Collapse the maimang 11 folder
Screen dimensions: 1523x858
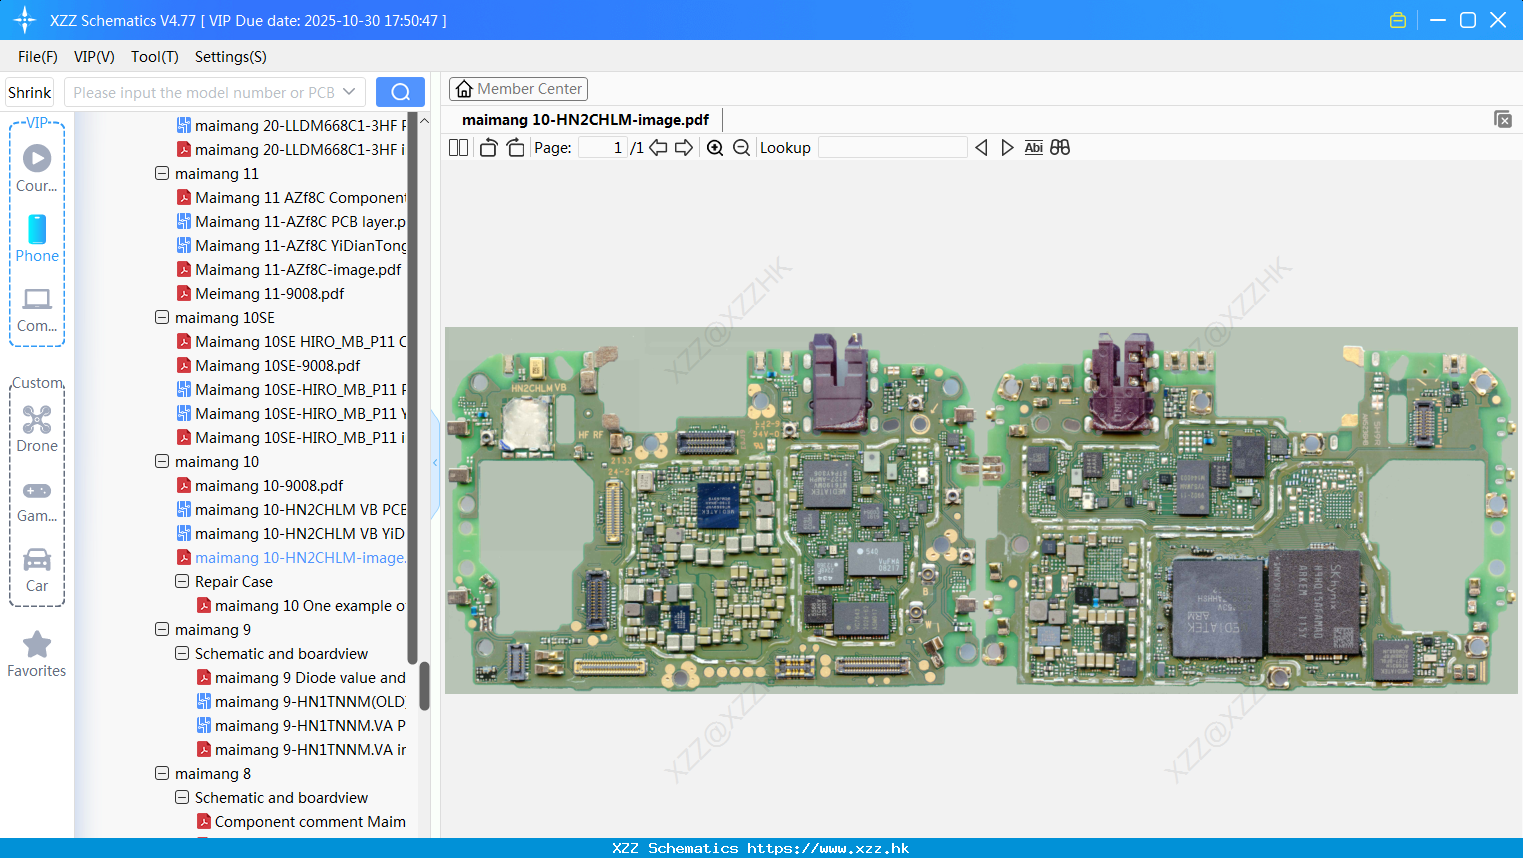tap(162, 173)
